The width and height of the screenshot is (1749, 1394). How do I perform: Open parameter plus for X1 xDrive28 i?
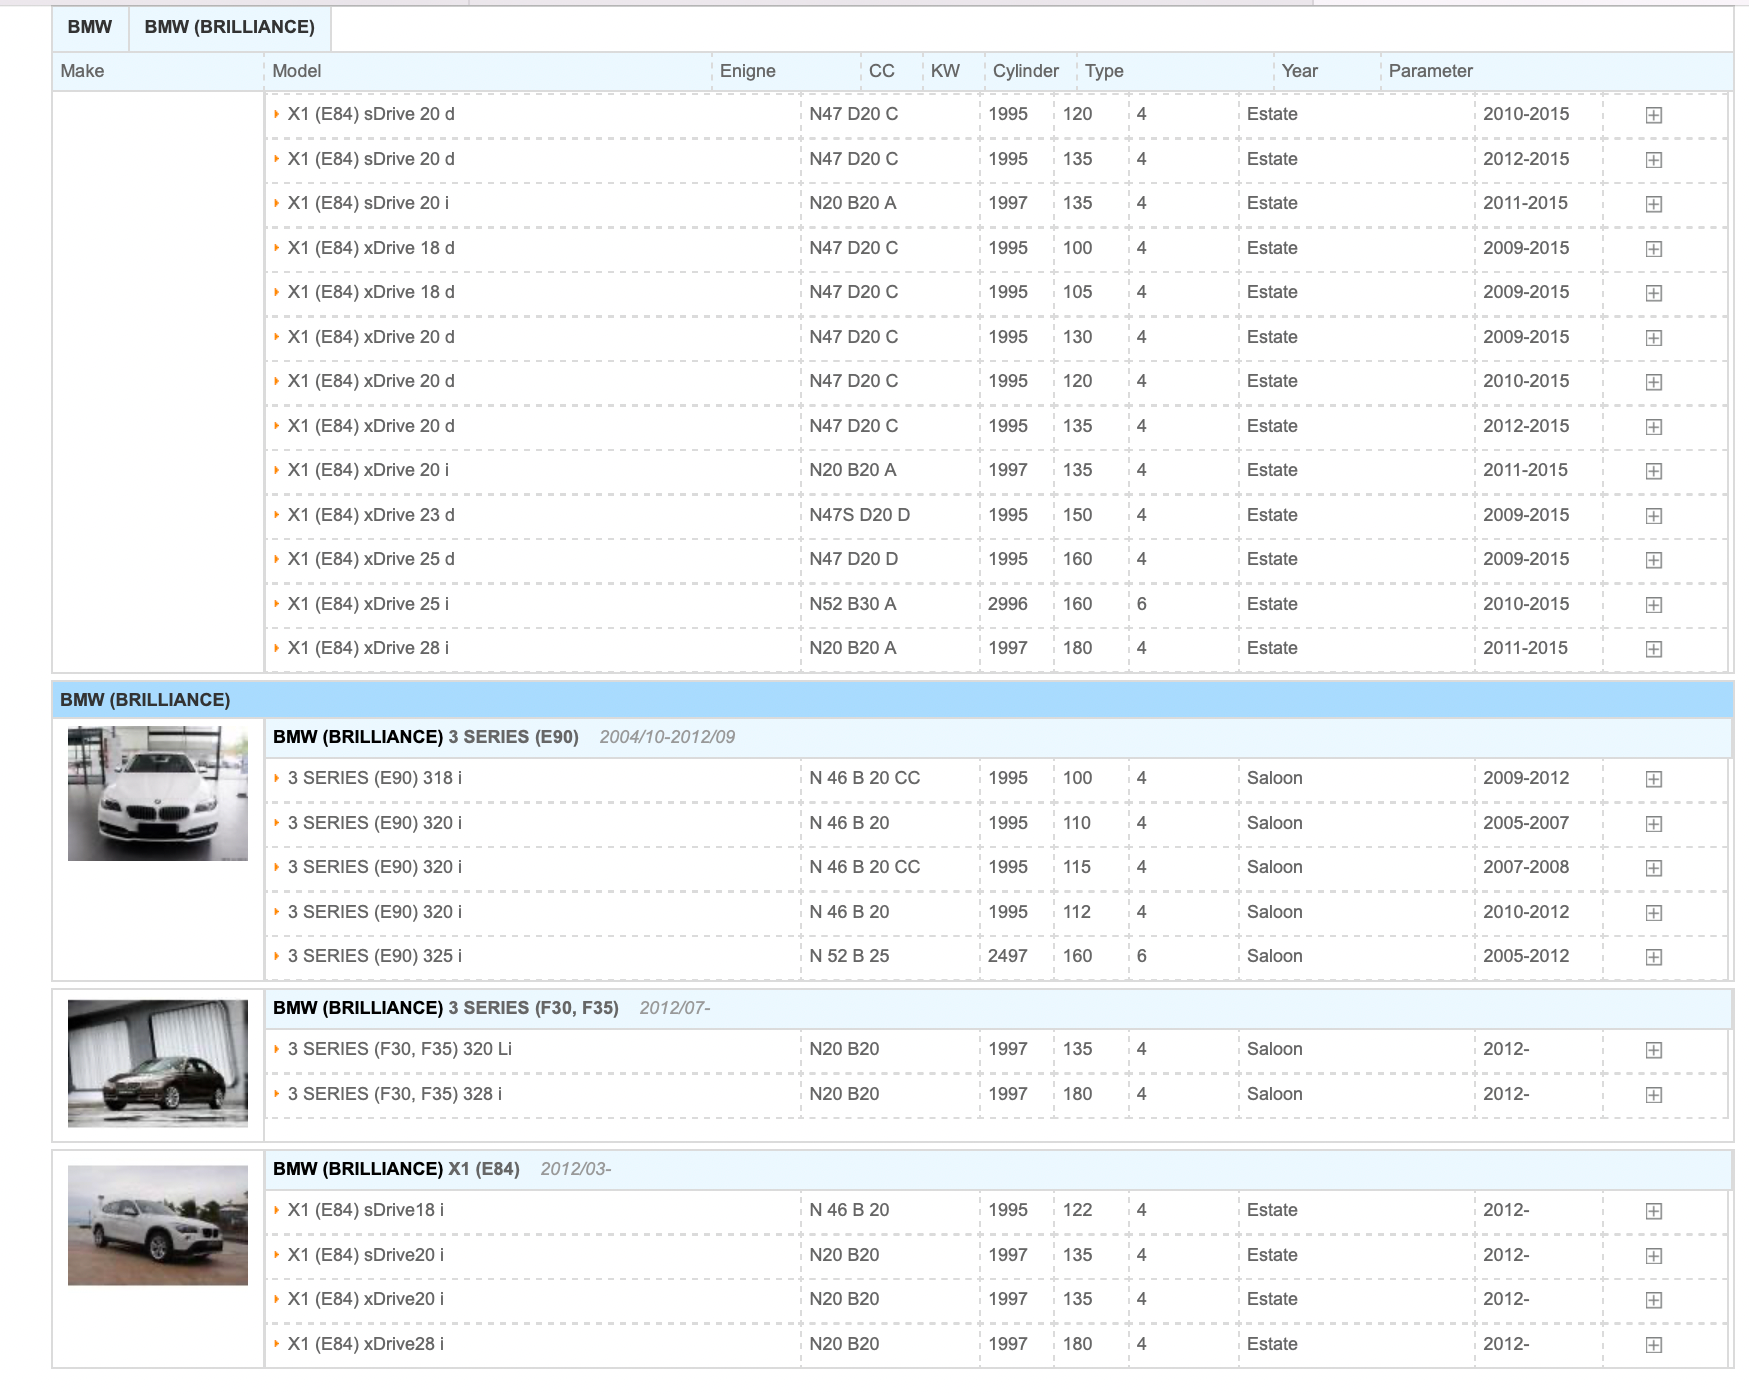pos(1653,1345)
